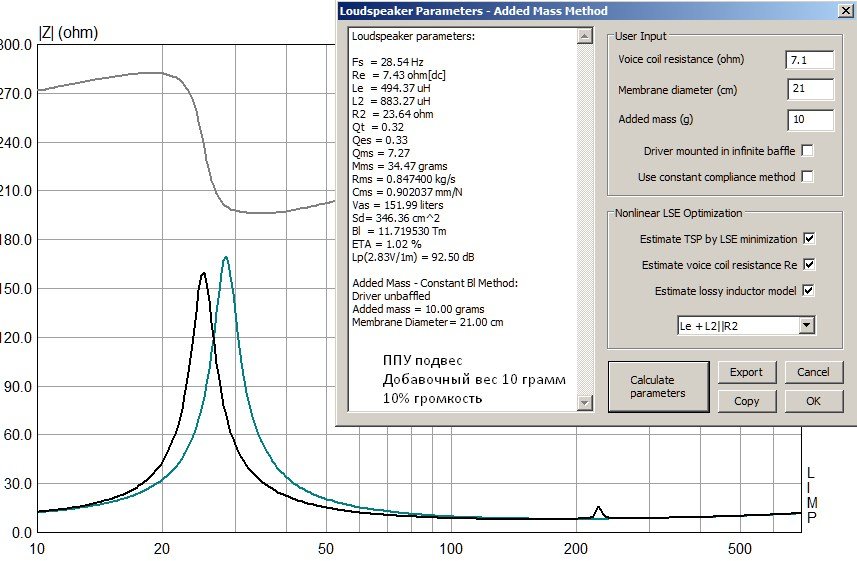
Task: Click the 'Rms = 0.847400 kg/s' line
Action: (403, 179)
